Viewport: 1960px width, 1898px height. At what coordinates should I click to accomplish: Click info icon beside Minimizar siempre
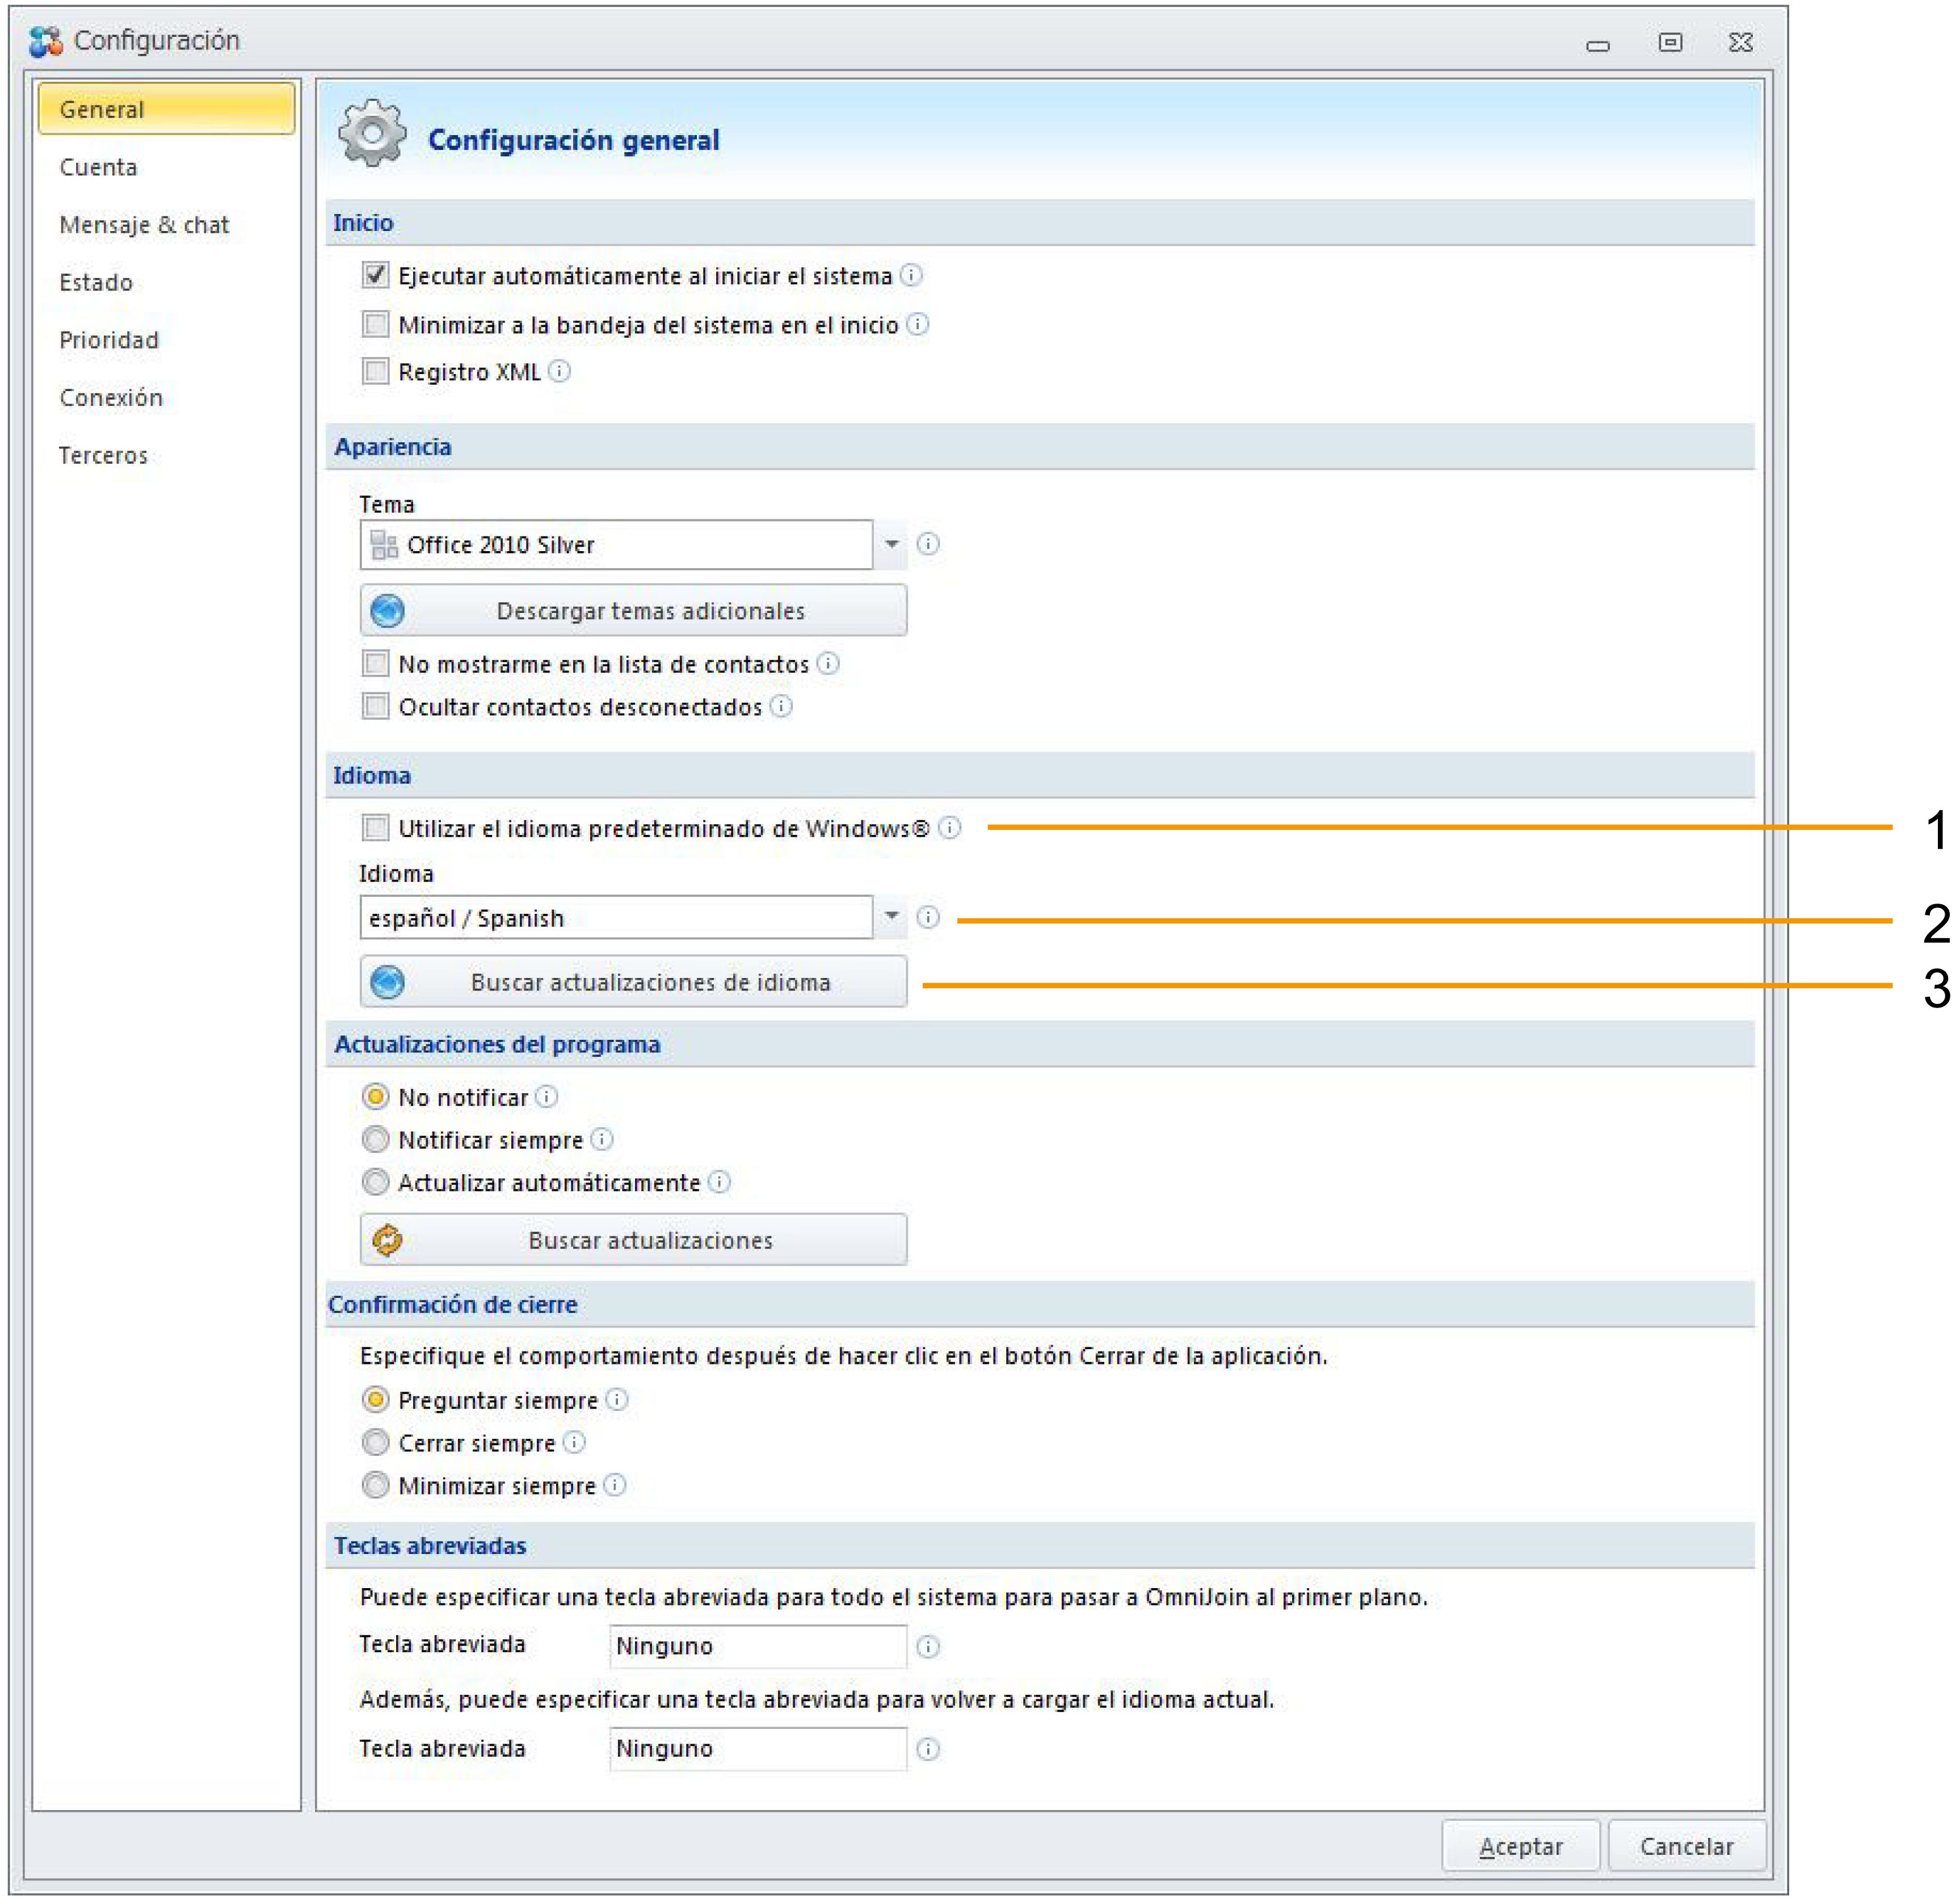(615, 1485)
